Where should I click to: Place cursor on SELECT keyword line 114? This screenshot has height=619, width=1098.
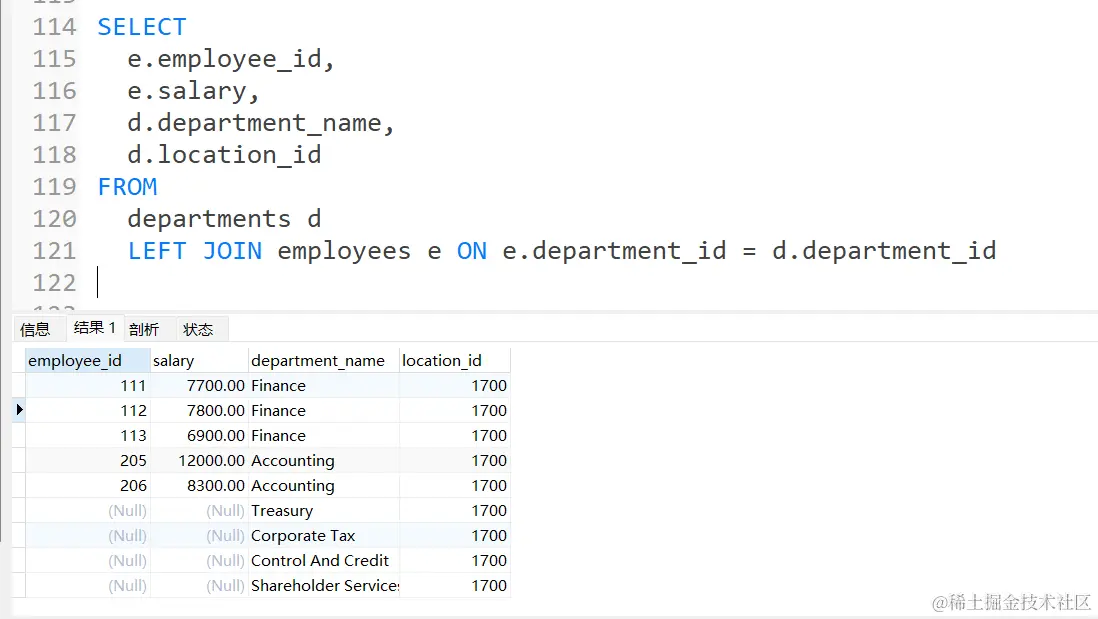(141, 27)
